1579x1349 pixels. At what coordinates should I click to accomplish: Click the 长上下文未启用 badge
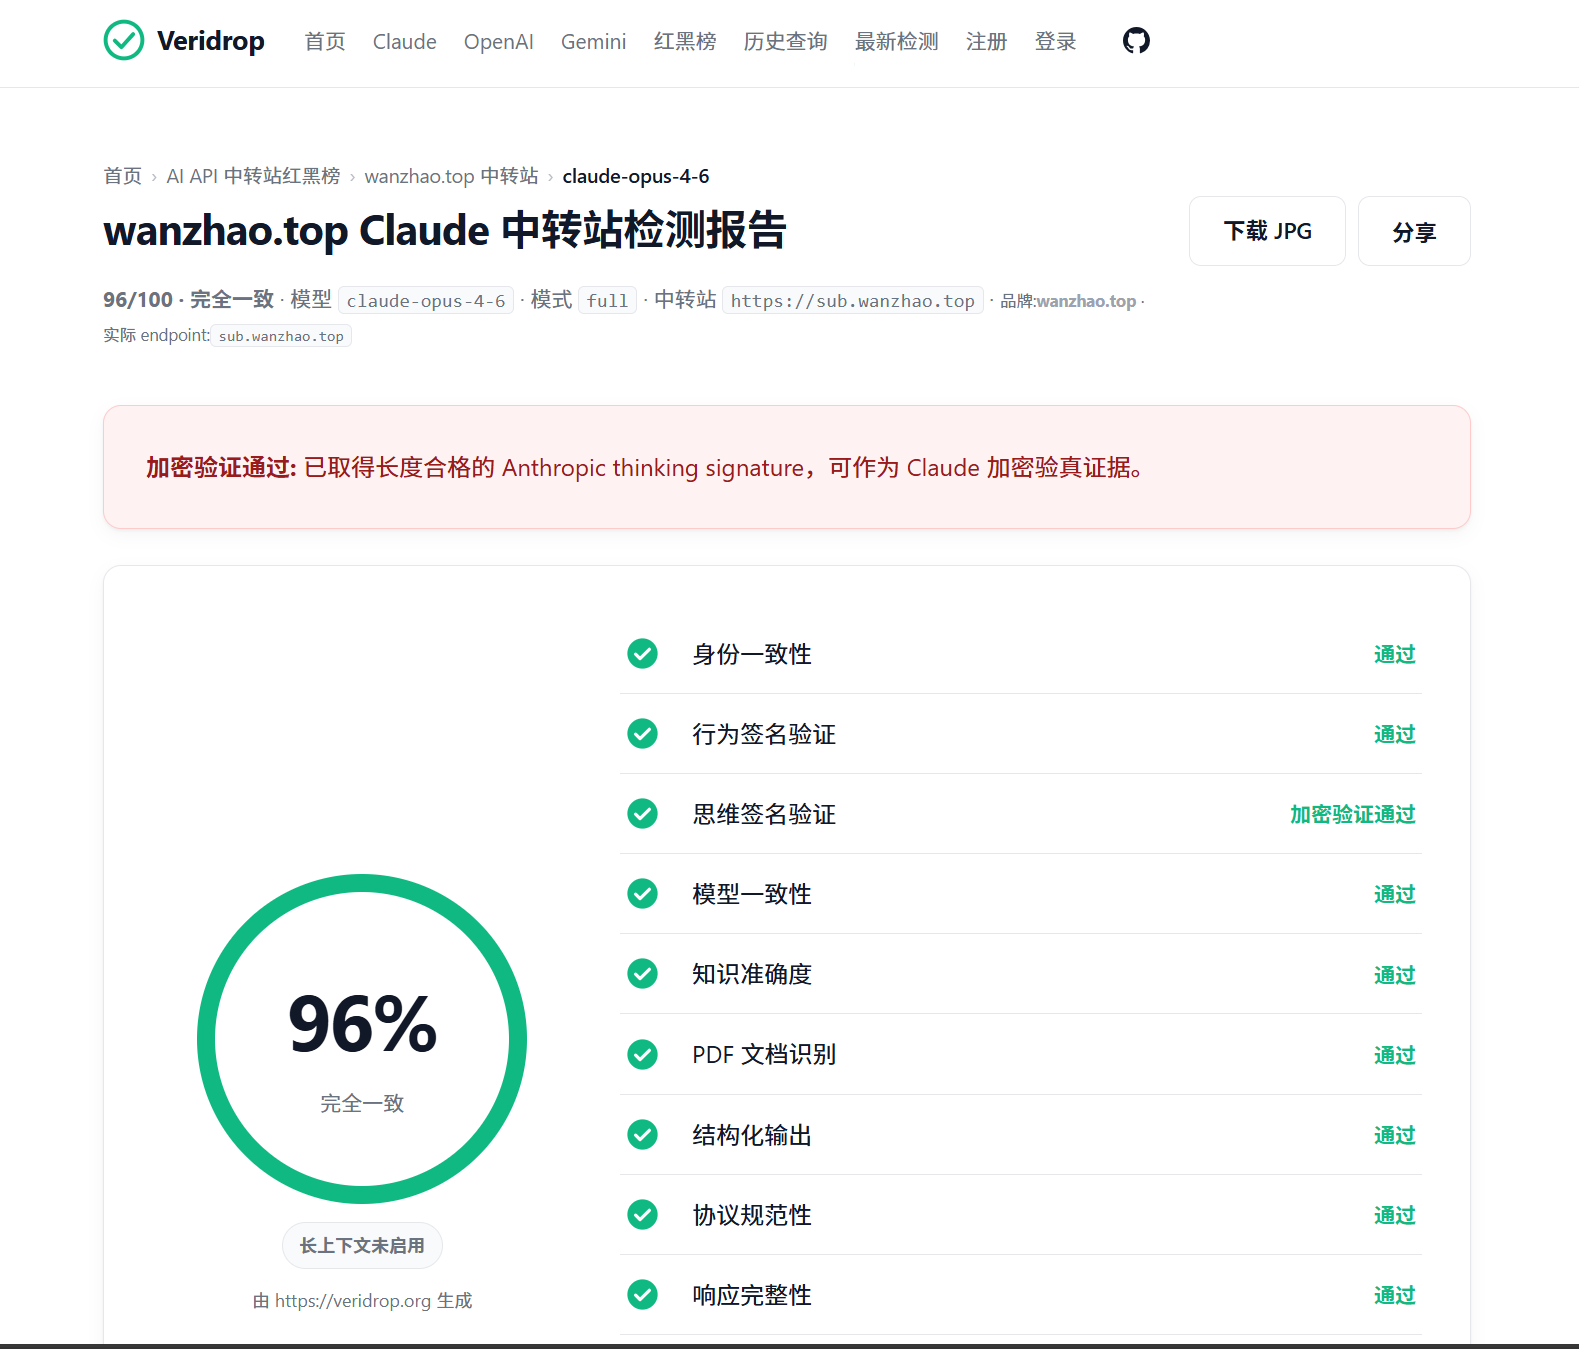coord(362,1246)
